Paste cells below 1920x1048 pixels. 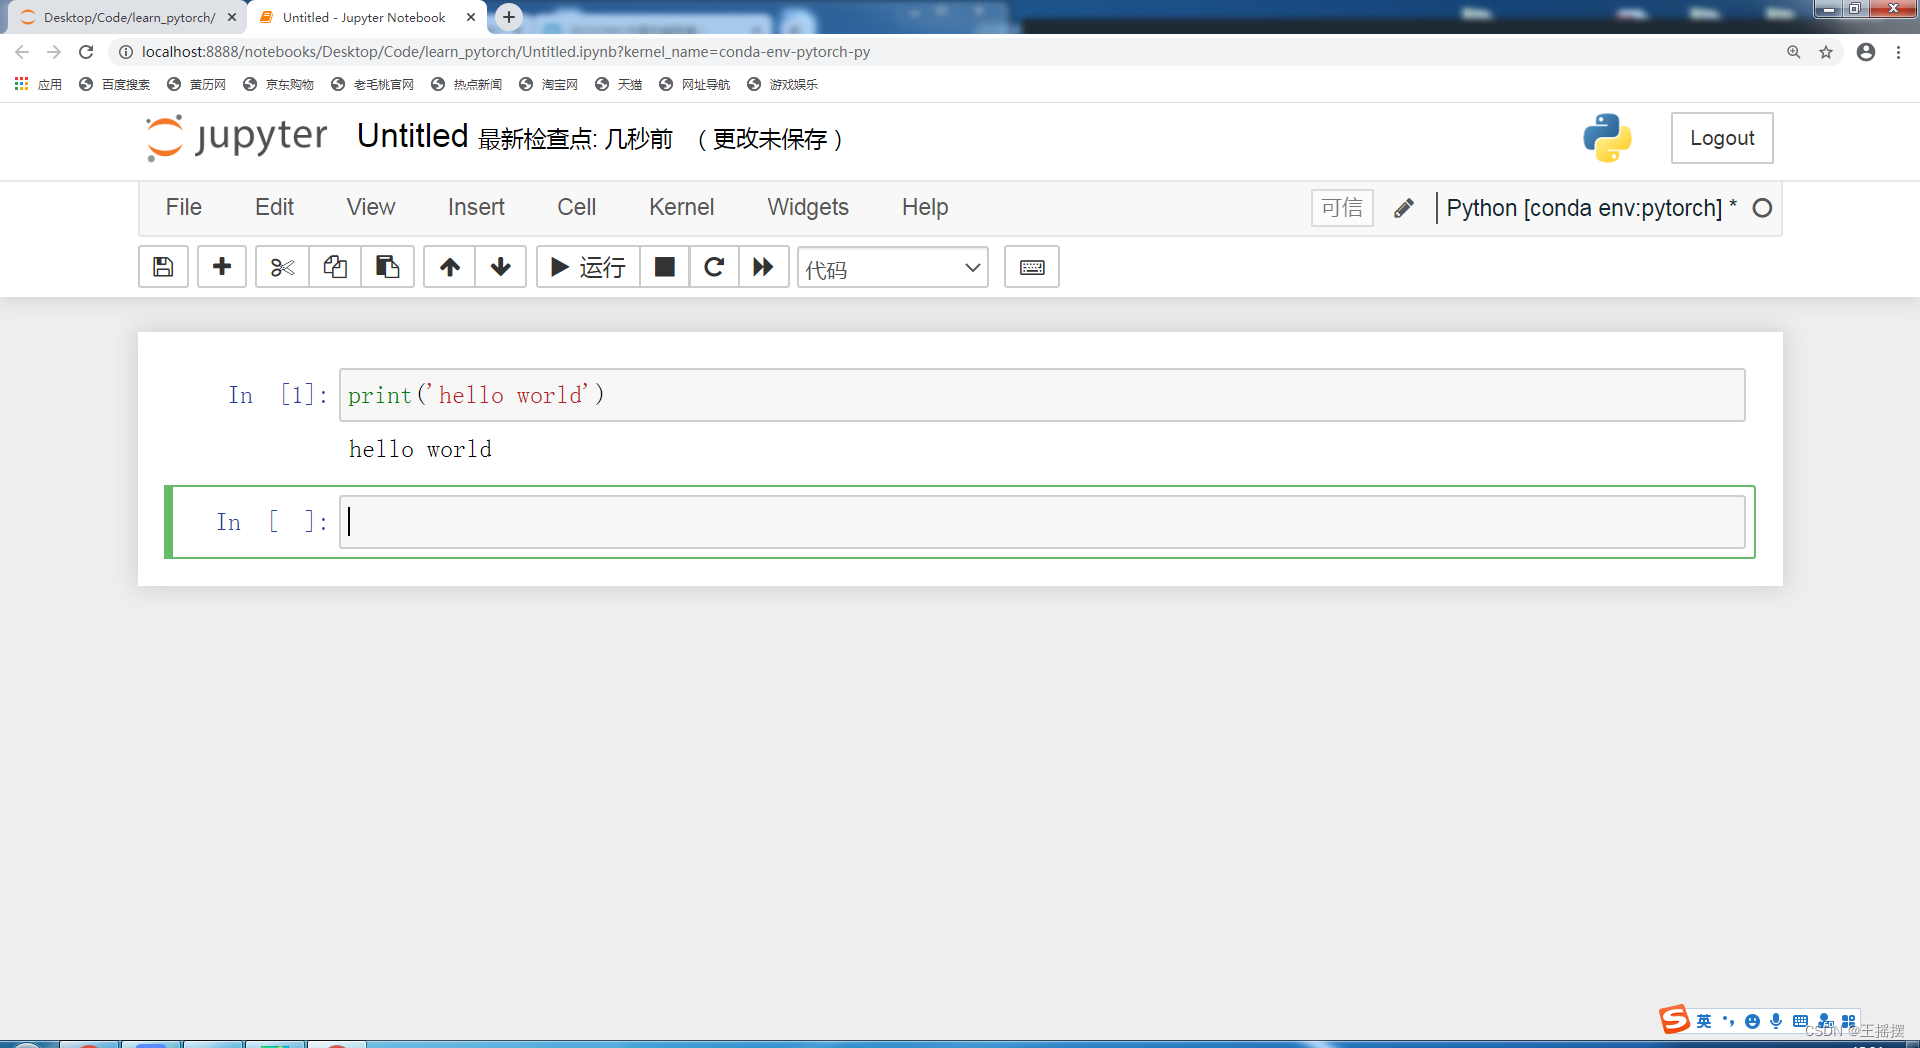tap(387, 267)
